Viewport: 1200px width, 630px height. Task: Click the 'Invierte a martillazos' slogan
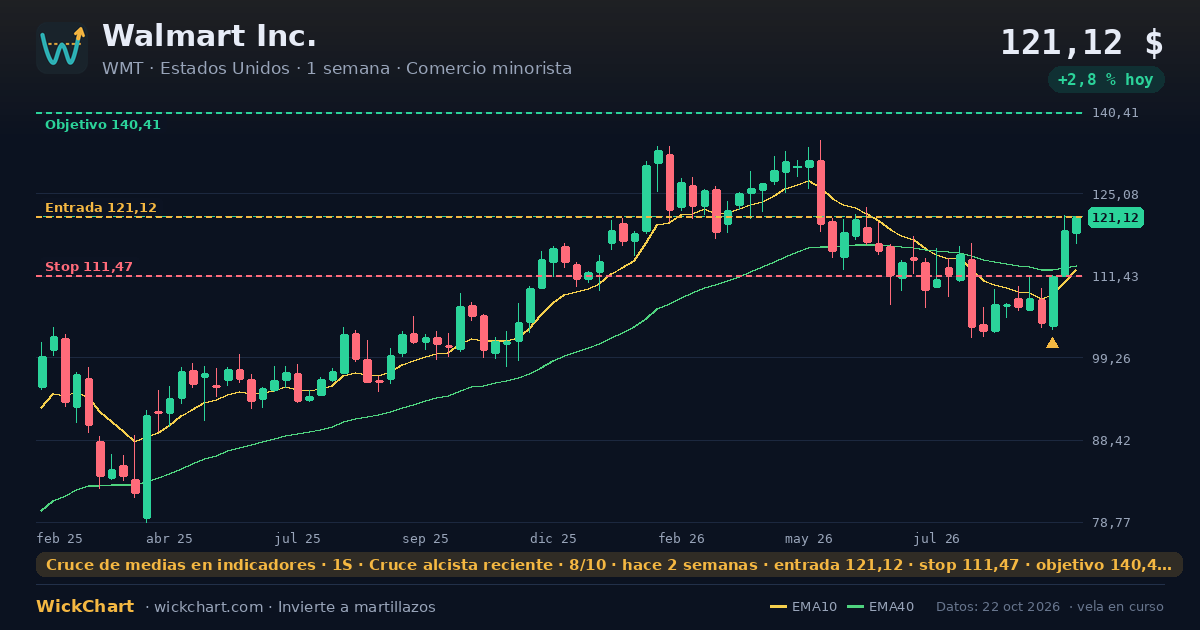[x=357, y=607]
